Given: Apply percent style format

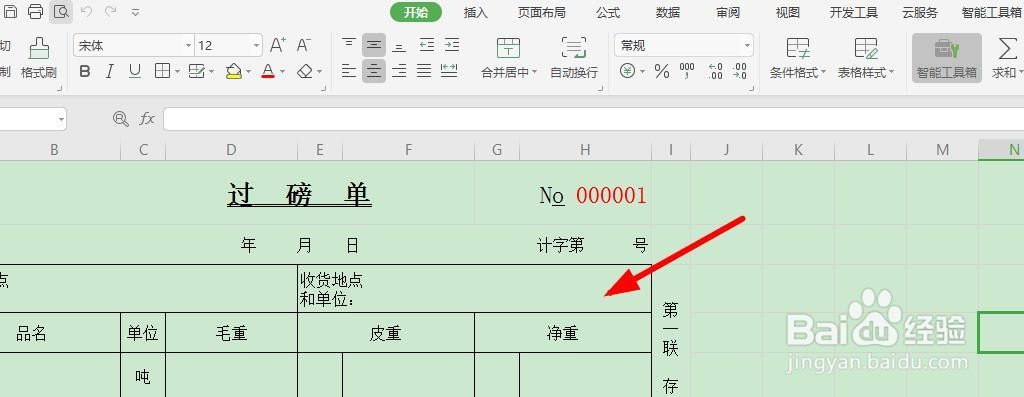Looking at the screenshot, I should (662, 71).
